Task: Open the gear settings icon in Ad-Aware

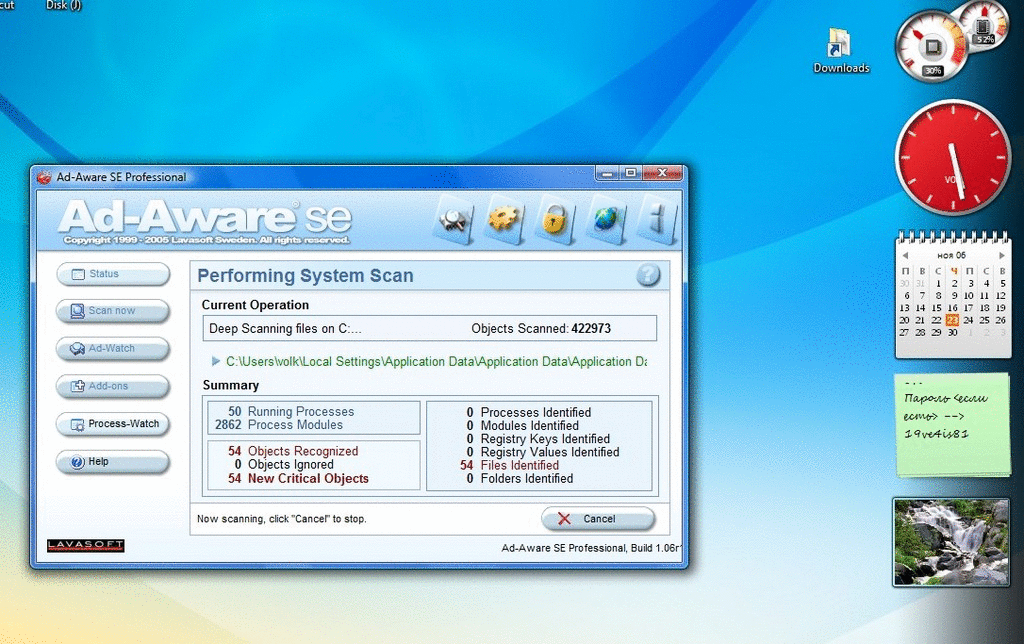Action: point(504,219)
